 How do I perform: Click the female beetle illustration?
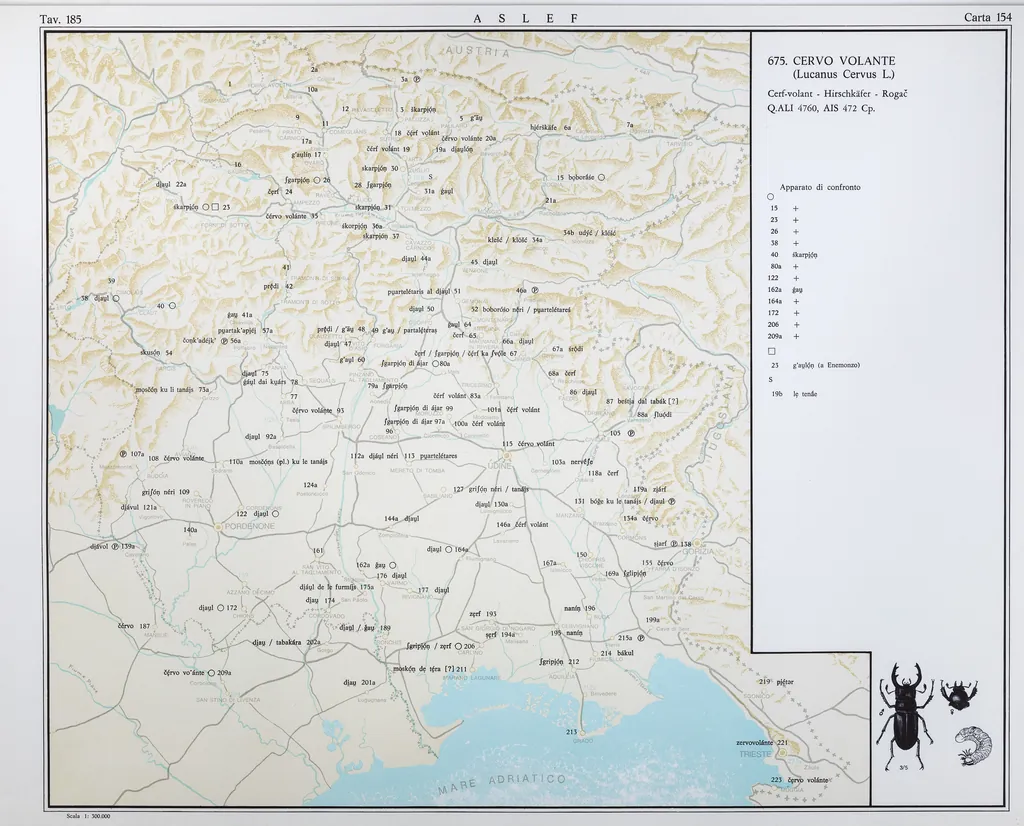(x=959, y=693)
